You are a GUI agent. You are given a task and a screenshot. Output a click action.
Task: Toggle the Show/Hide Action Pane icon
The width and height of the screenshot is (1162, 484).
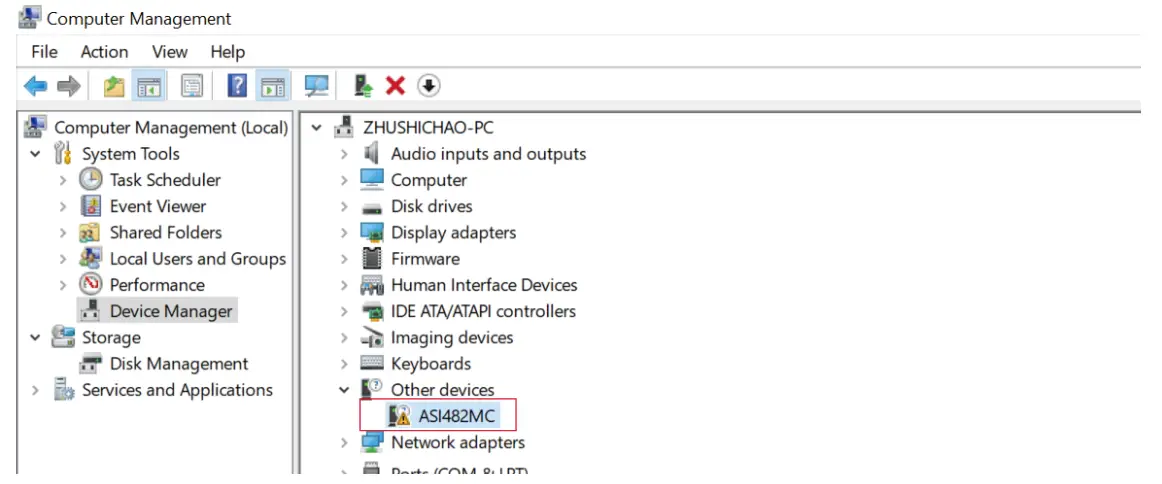pos(272,87)
